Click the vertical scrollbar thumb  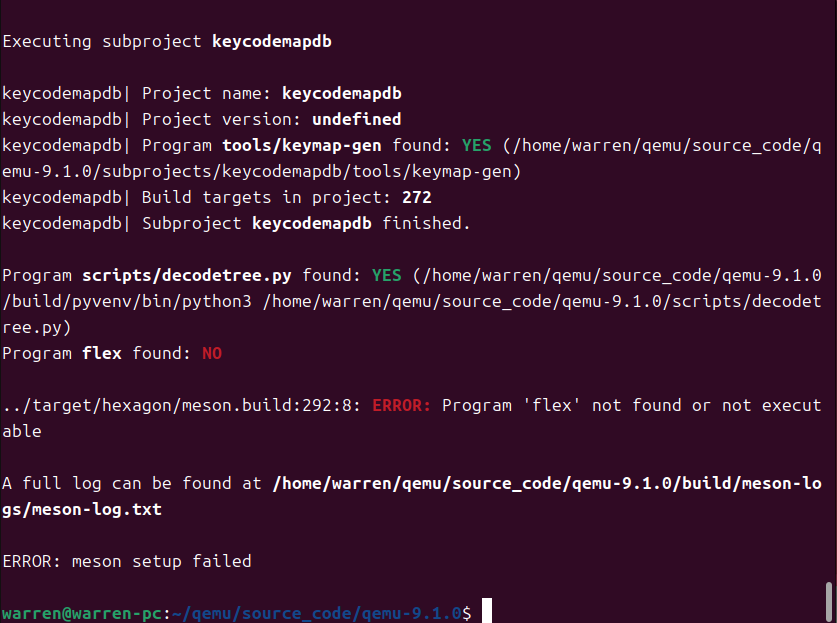(828, 601)
